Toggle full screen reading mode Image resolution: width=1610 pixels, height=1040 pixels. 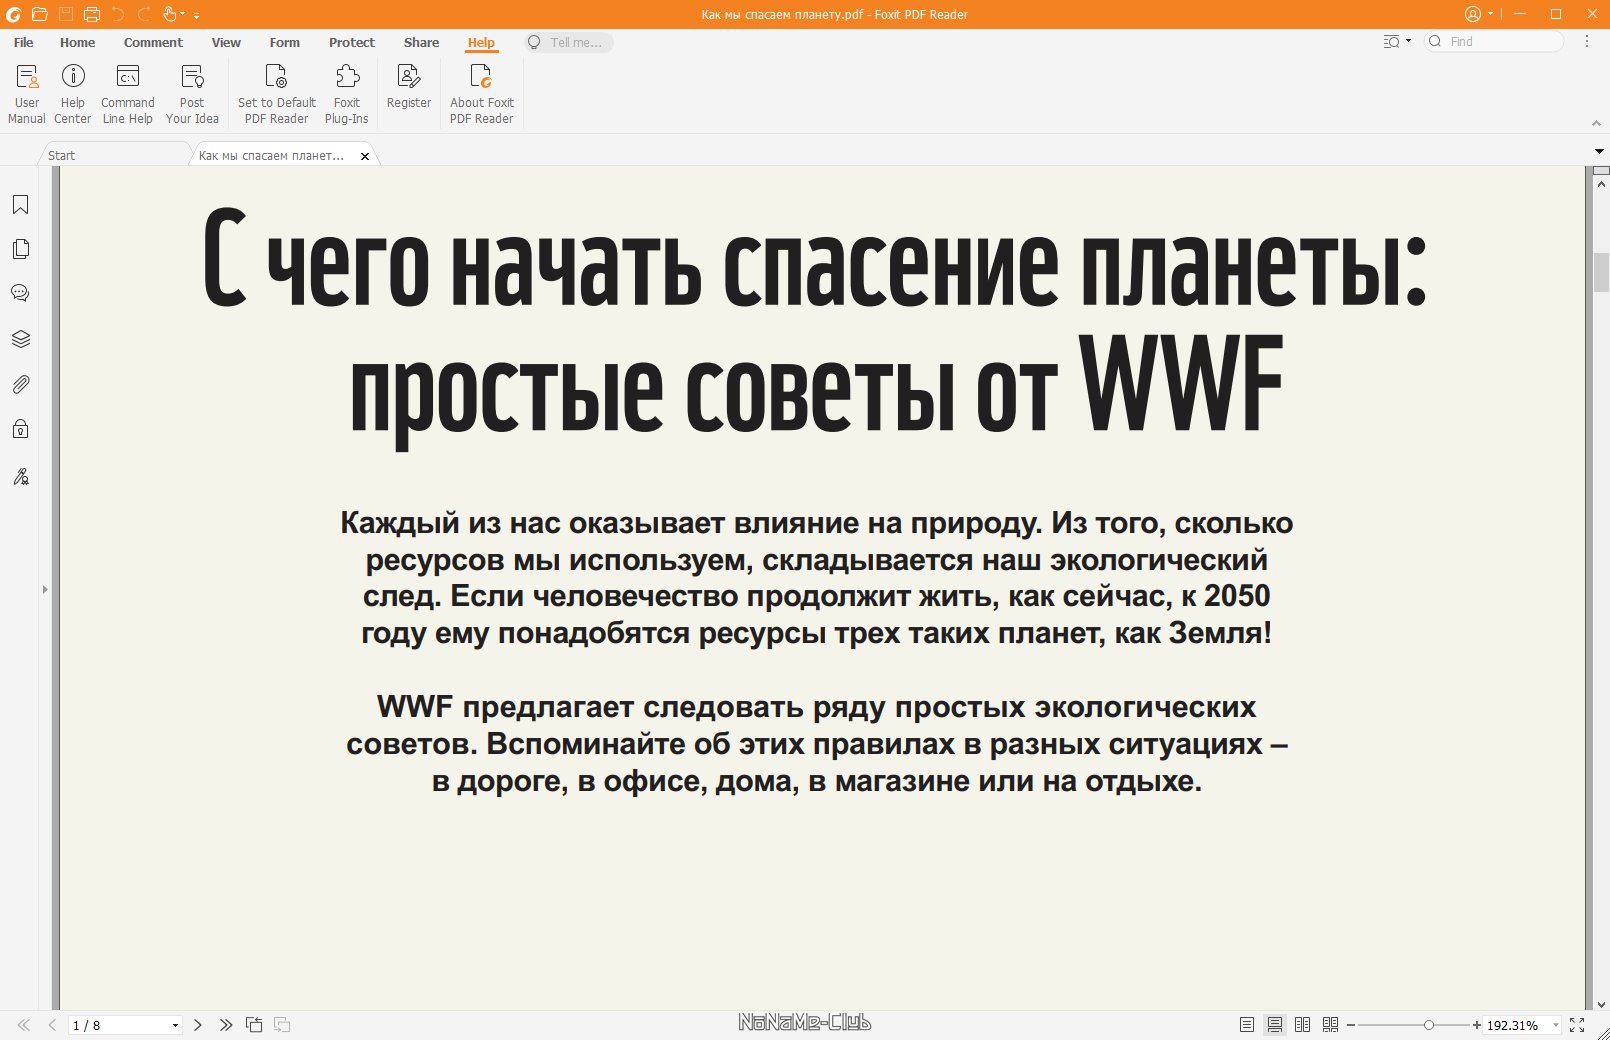1577,1025
